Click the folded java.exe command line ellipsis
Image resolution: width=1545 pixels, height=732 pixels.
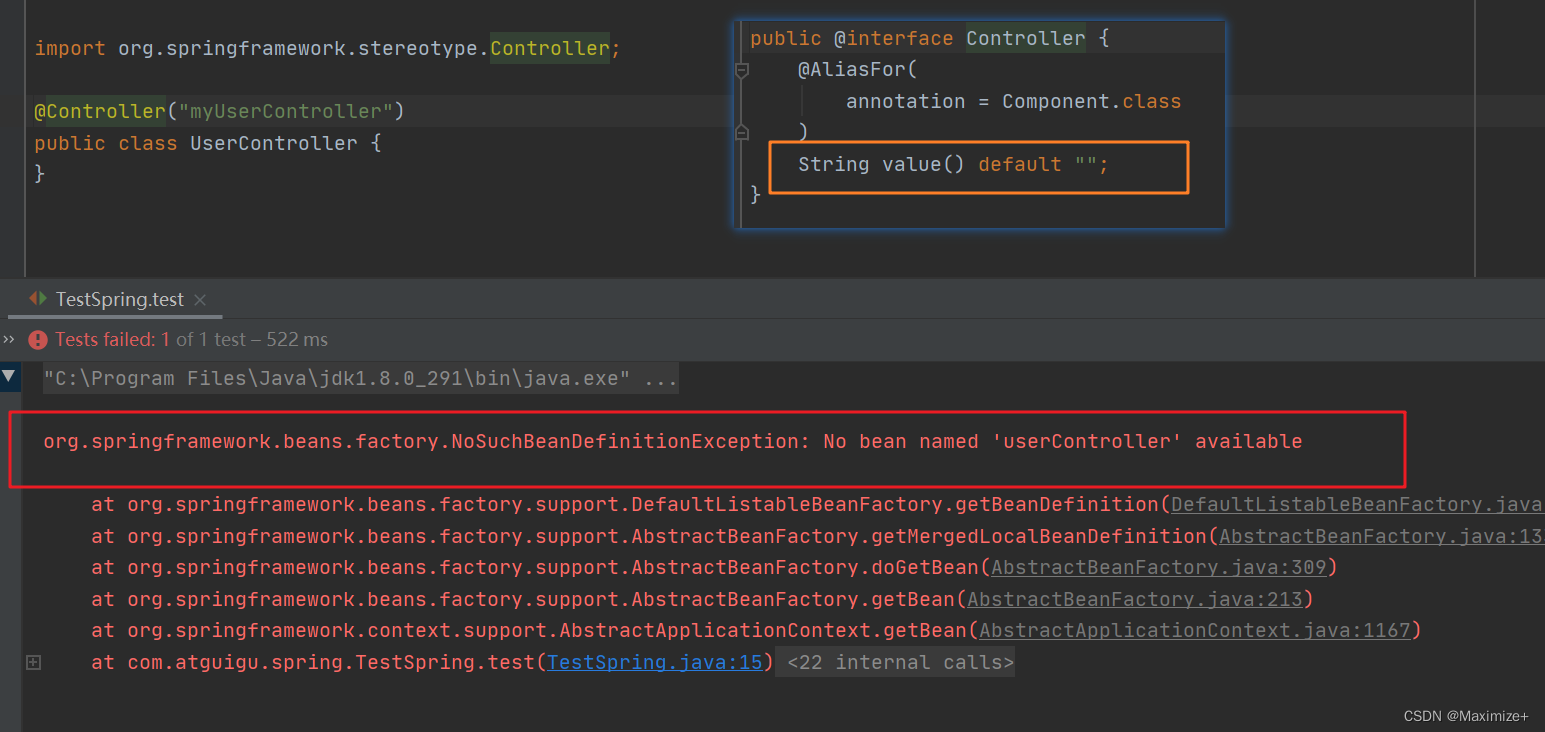[661, 379]
